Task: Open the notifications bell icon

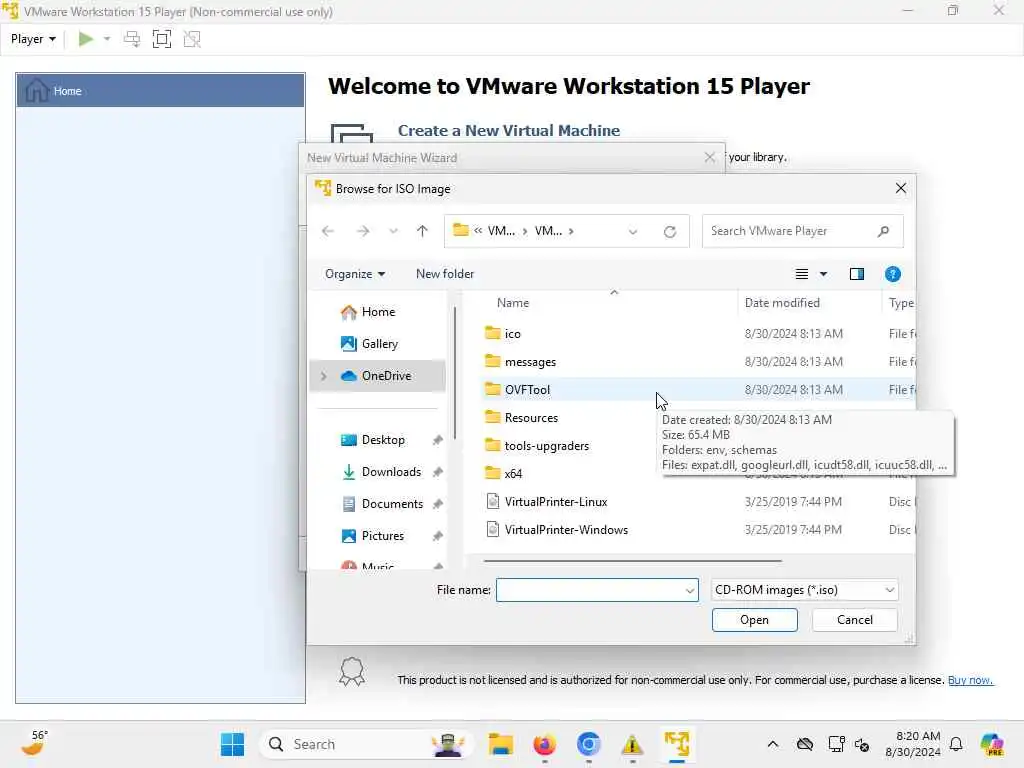Action: [x=956, y=744]
